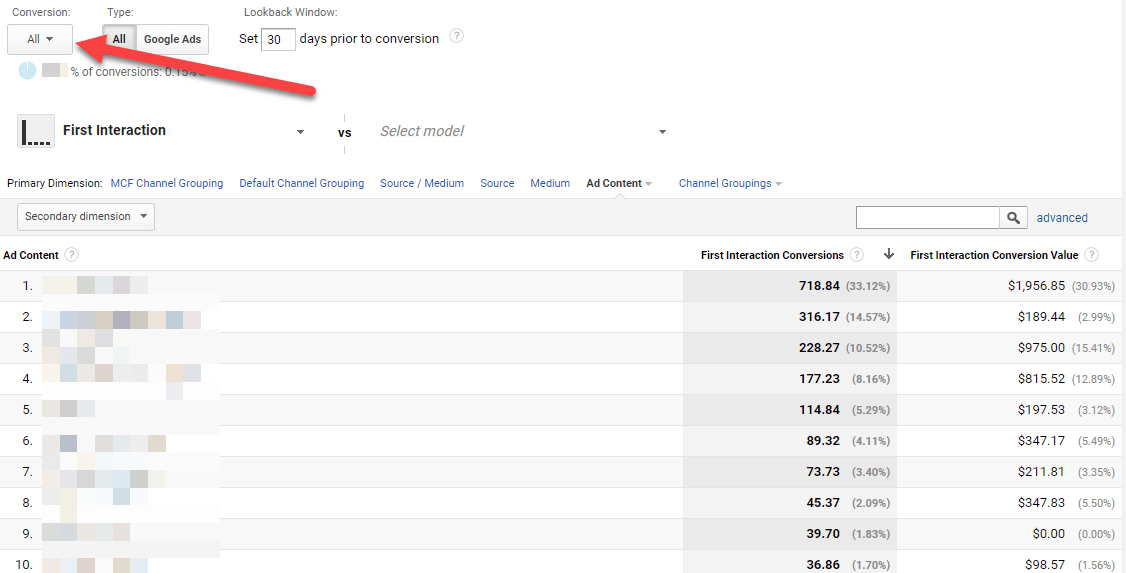Click the lookback window days field
Screen dimensions: 1126x573
click(x=278, y=39)
